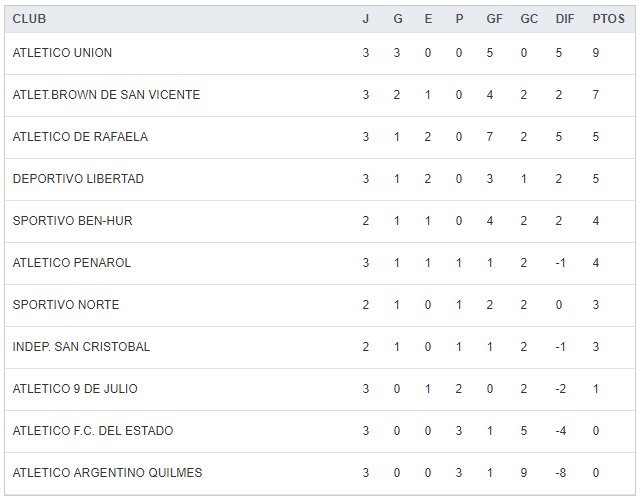
Task: Select ATLETICO ARGENTINO QUILMES club name
Action: pos(107,473)
